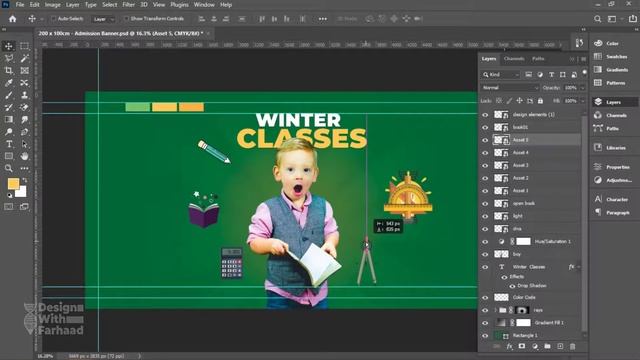Hide the Asset 5 layer

(485, 140)
